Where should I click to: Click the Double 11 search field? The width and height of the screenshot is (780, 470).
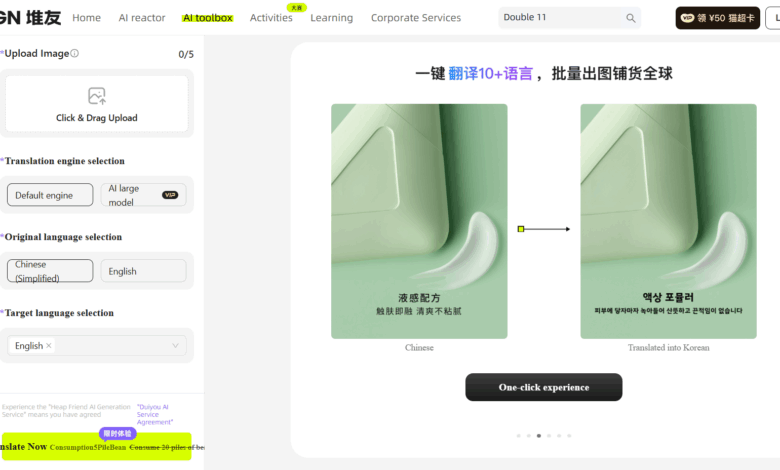tap(560, 18)
